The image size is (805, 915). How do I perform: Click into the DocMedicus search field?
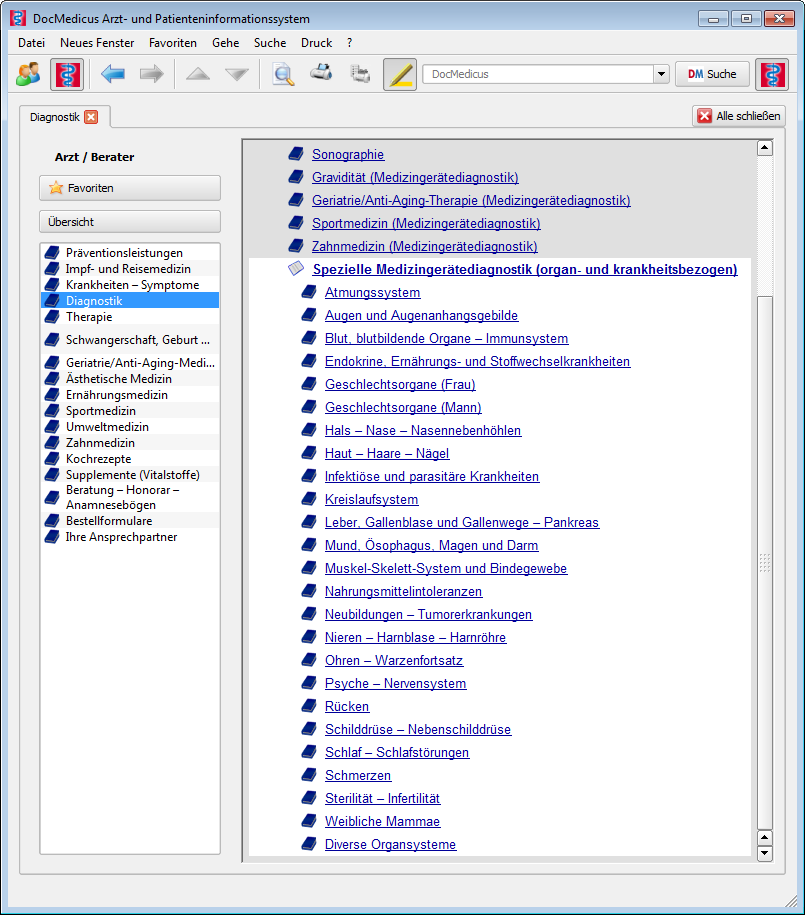(538, 74)
